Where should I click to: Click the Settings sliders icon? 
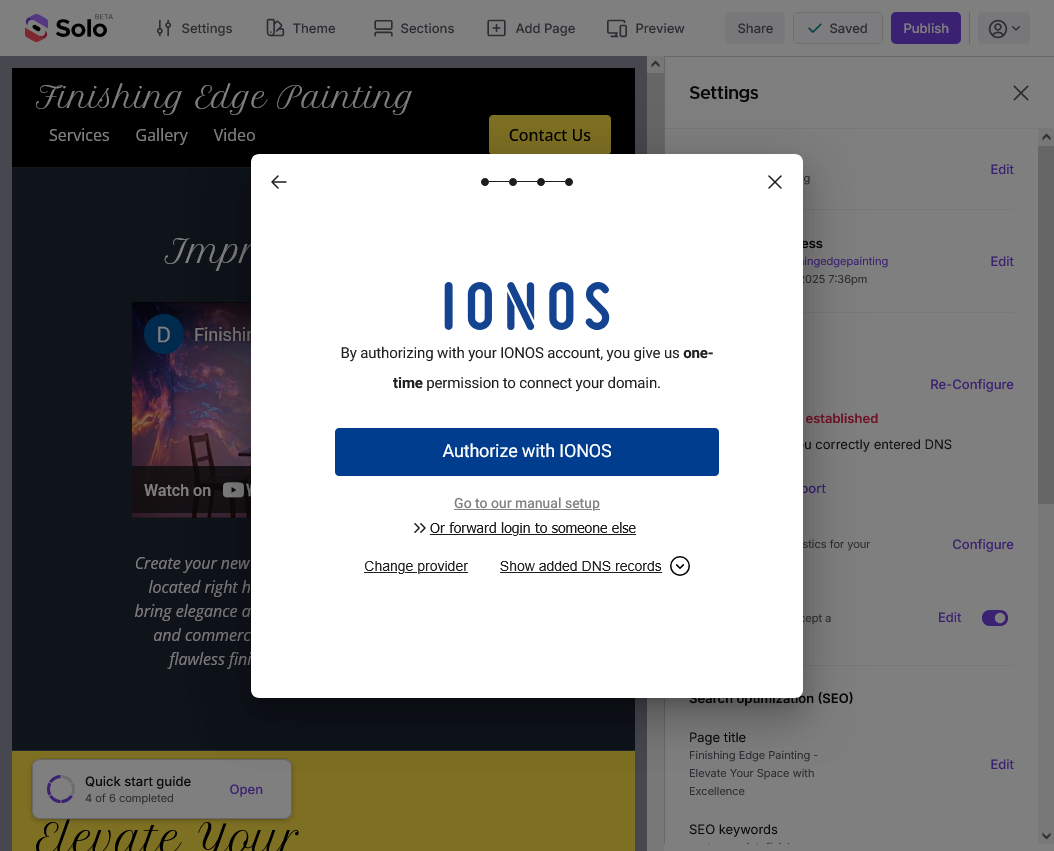coord(163,28)
